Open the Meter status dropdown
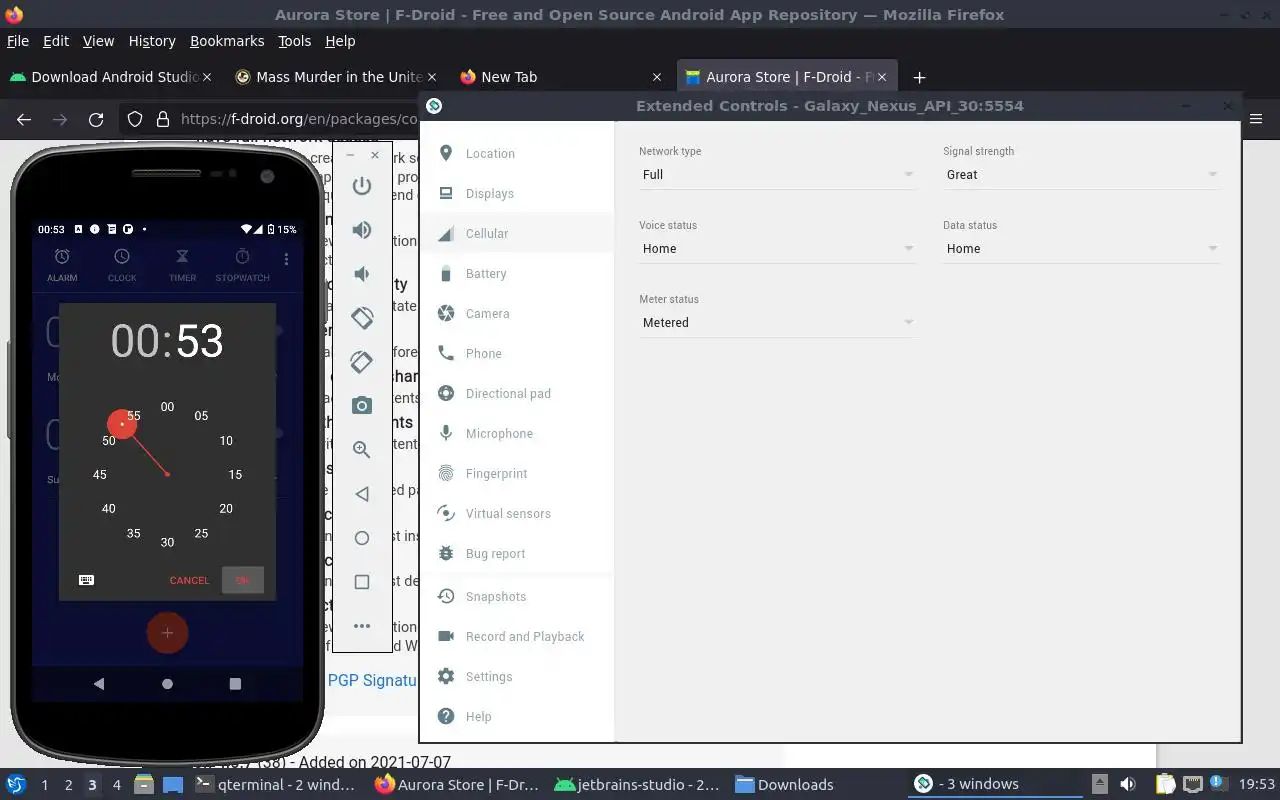Image resolution: width=1280 pixels, height=800 pixels. [x=777, y=323]
